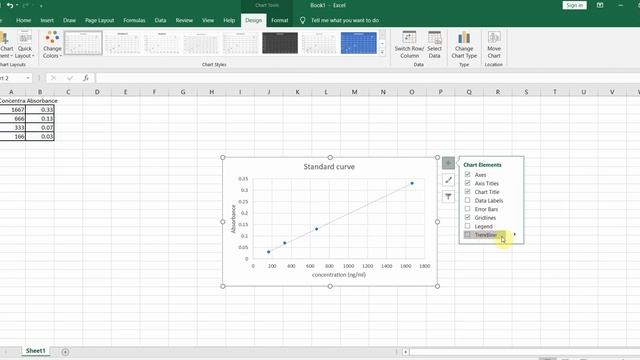Move chart styles gallery up one row

pos(382,35)
